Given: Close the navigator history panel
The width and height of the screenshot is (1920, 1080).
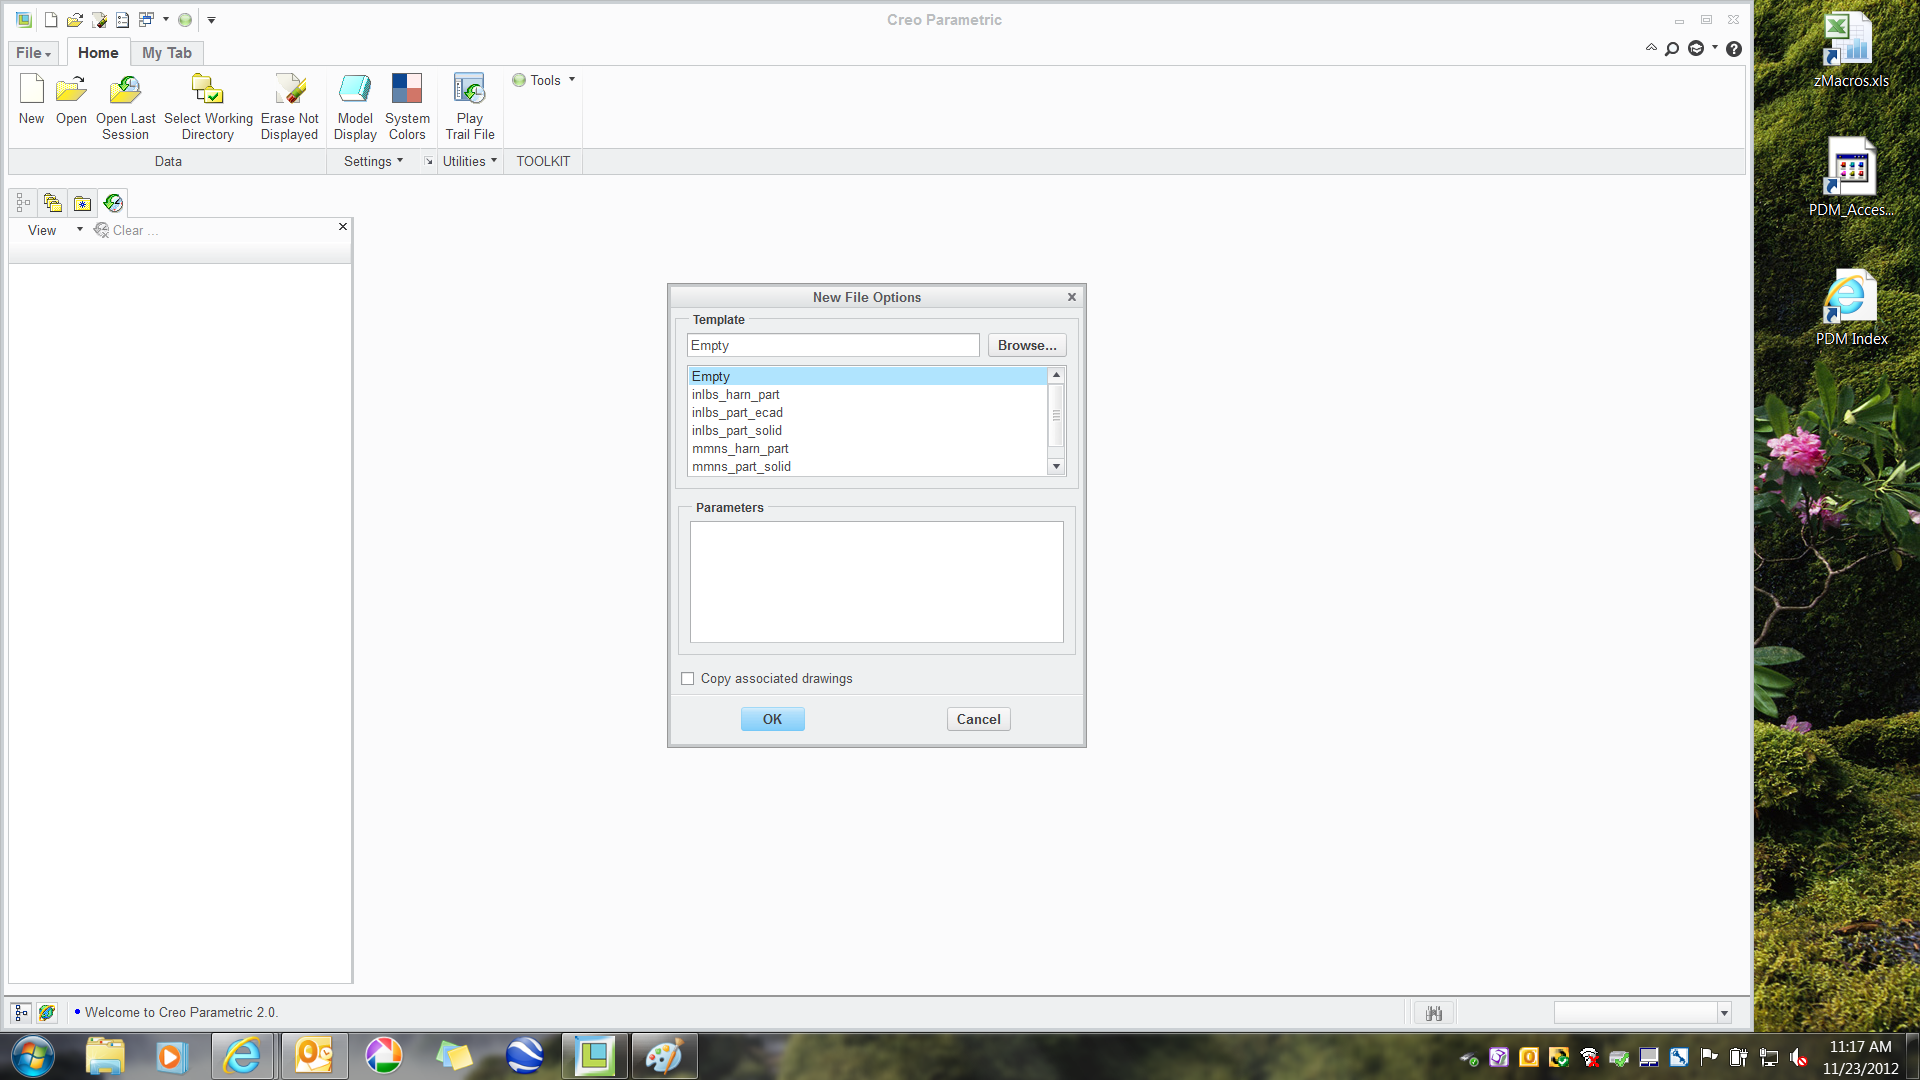Looking at the screenshot, I should pyautogui.click(x=343, y=227).
